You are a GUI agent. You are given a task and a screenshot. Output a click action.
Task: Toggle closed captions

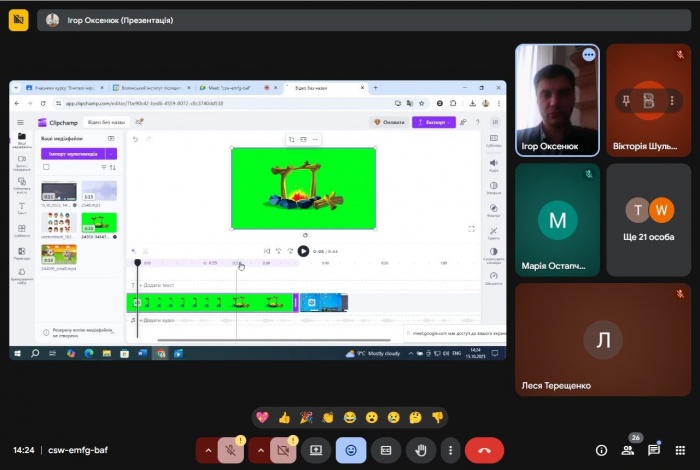pos(385,450)
